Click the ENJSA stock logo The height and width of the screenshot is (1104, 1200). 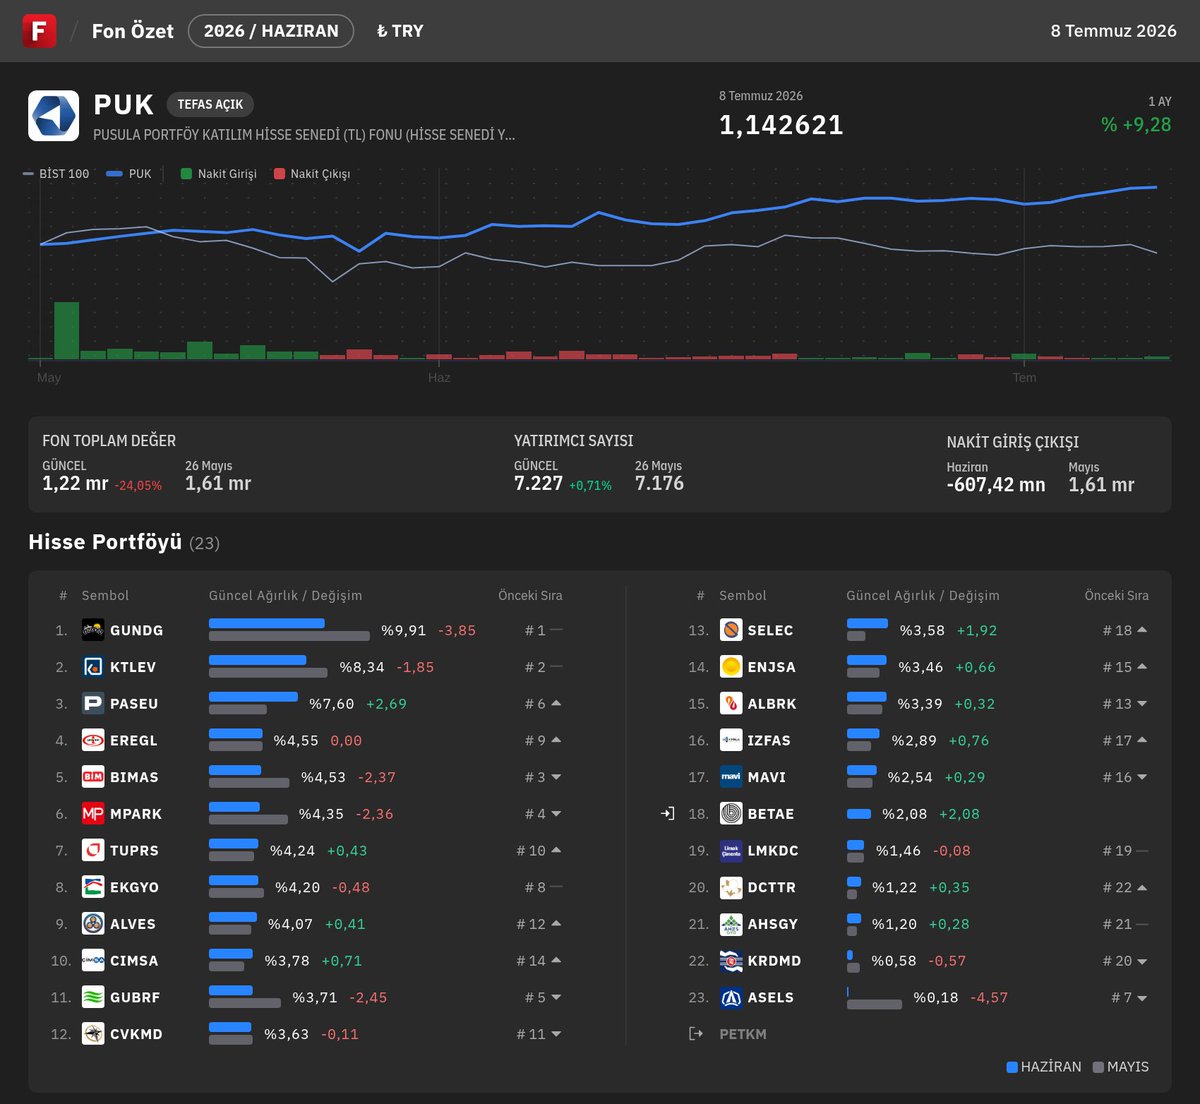coord(731,667)
